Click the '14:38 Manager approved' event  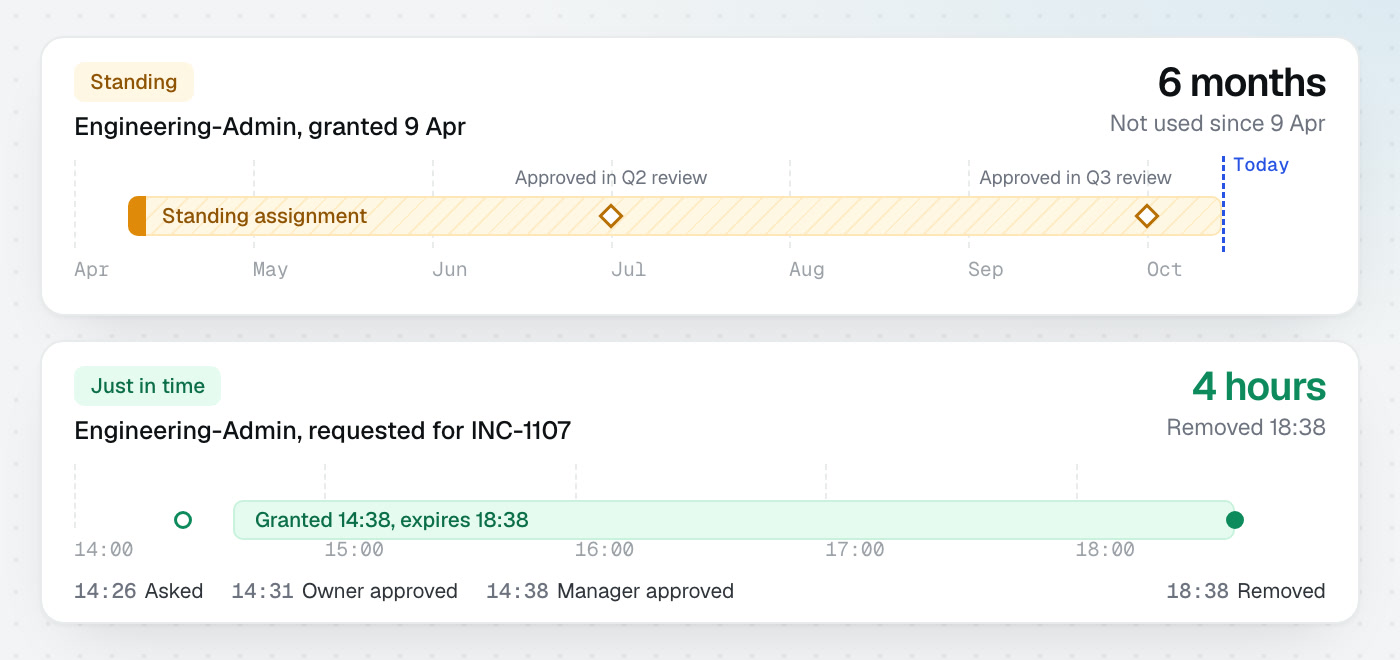pyautogui.click(x=610, y=591)
